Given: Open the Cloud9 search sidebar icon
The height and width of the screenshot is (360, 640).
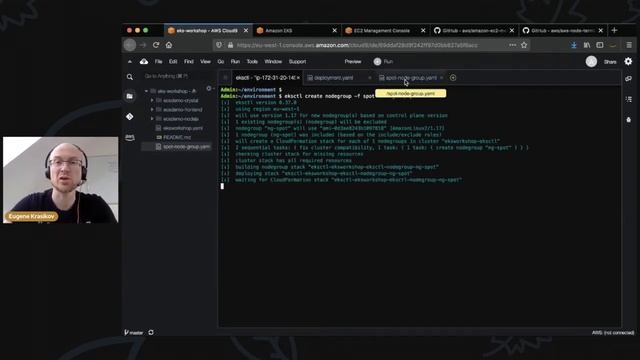Looking at the screenshot, I should (130, 77).
